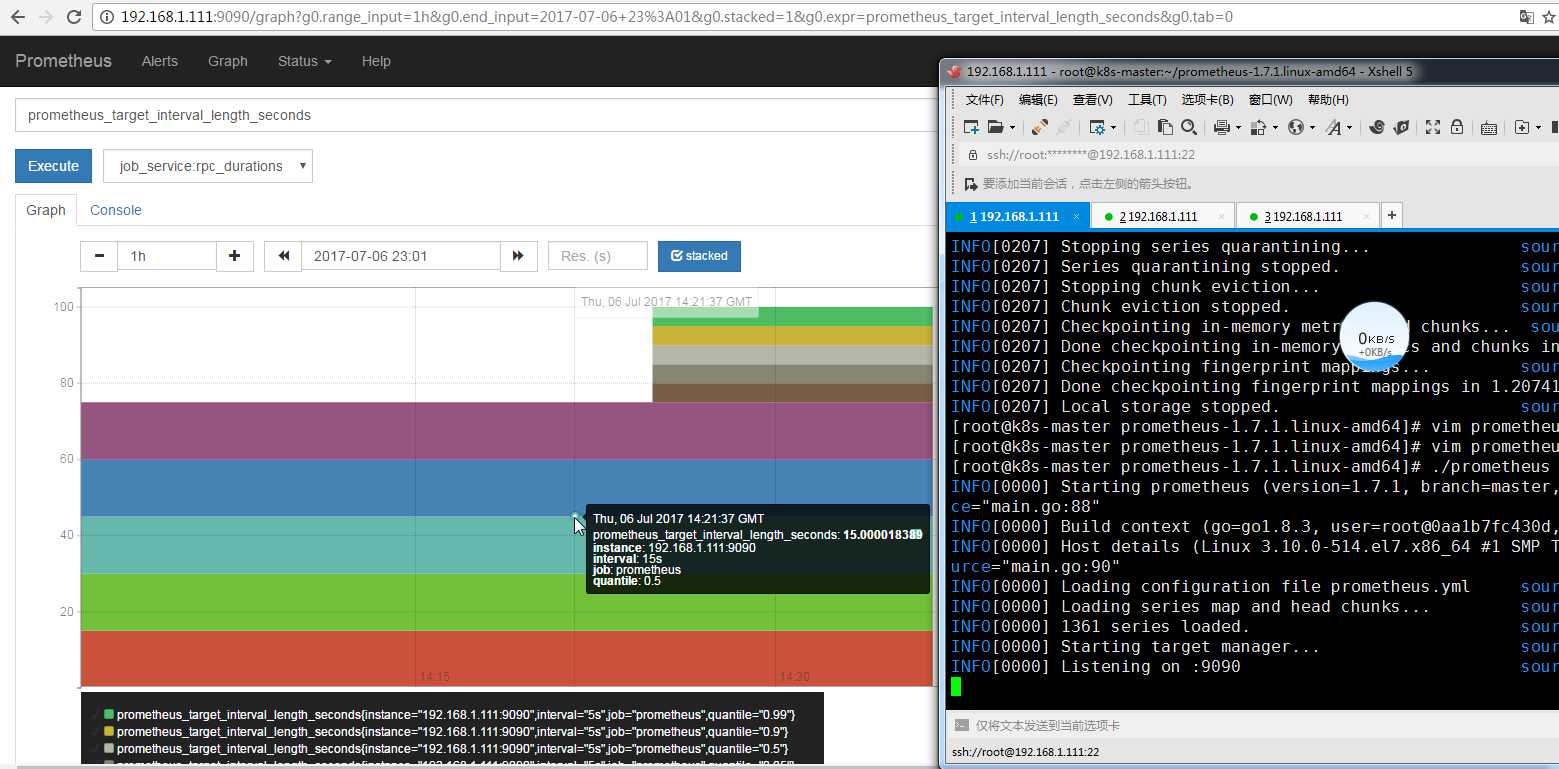This screenshot has height=769, width=1559.
Task: Open the 工具(T) menu in Xshell
Action: [1147, 100]
